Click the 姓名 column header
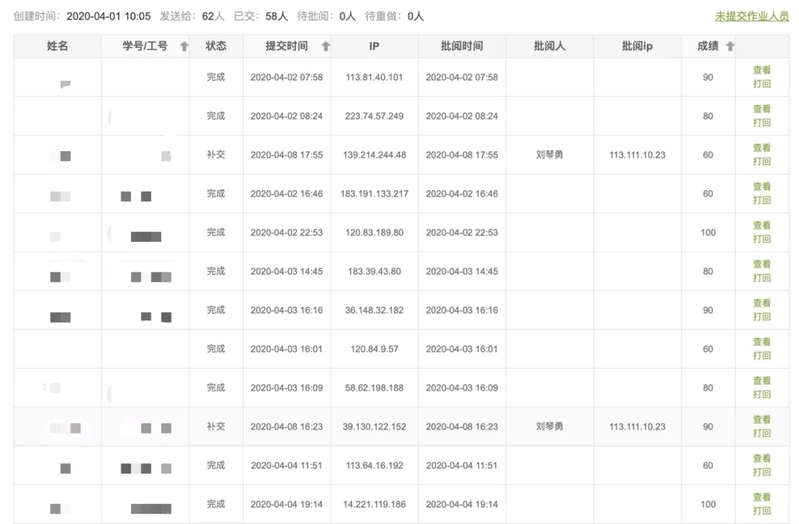 [57, 47]
